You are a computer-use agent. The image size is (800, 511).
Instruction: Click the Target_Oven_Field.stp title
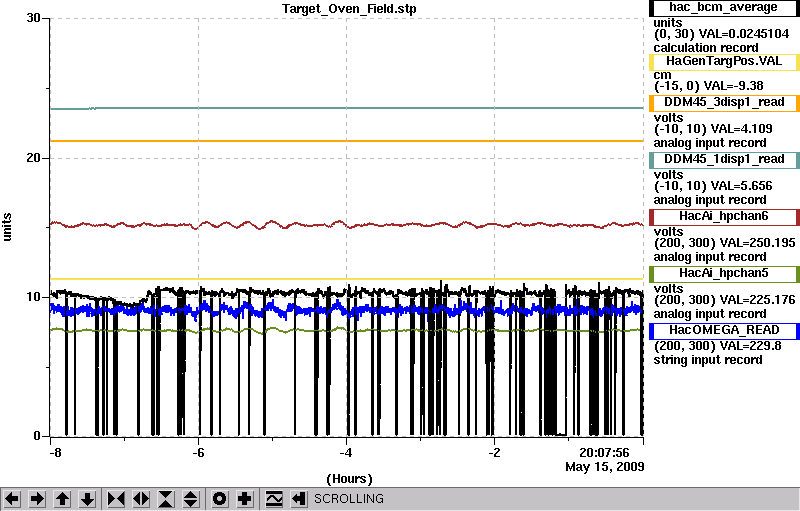[x=349, y=9]
